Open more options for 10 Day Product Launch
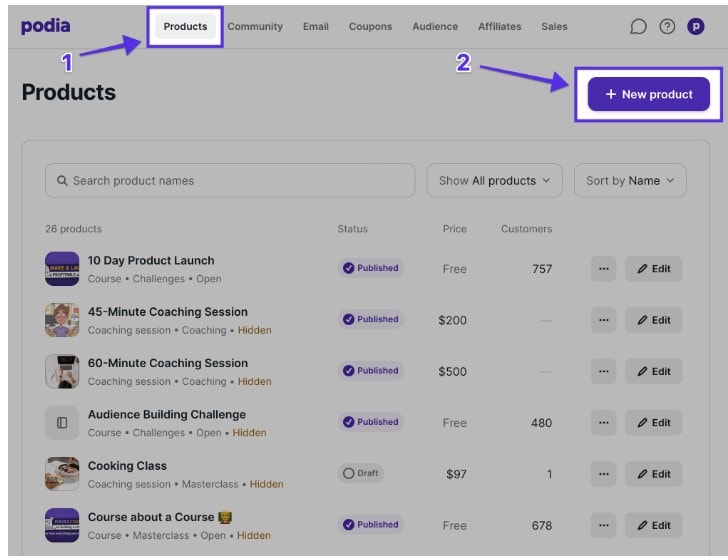Image resolution: width=728 pixels, height=560 pixels. 603,269
